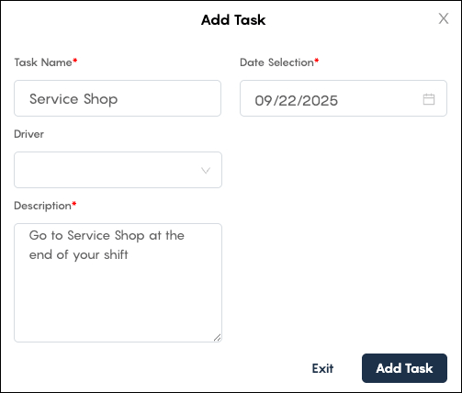This screenshot has width=462, height=393.
Task: Click the Driver dropdown chevron arrow
Action: [206, 170]
